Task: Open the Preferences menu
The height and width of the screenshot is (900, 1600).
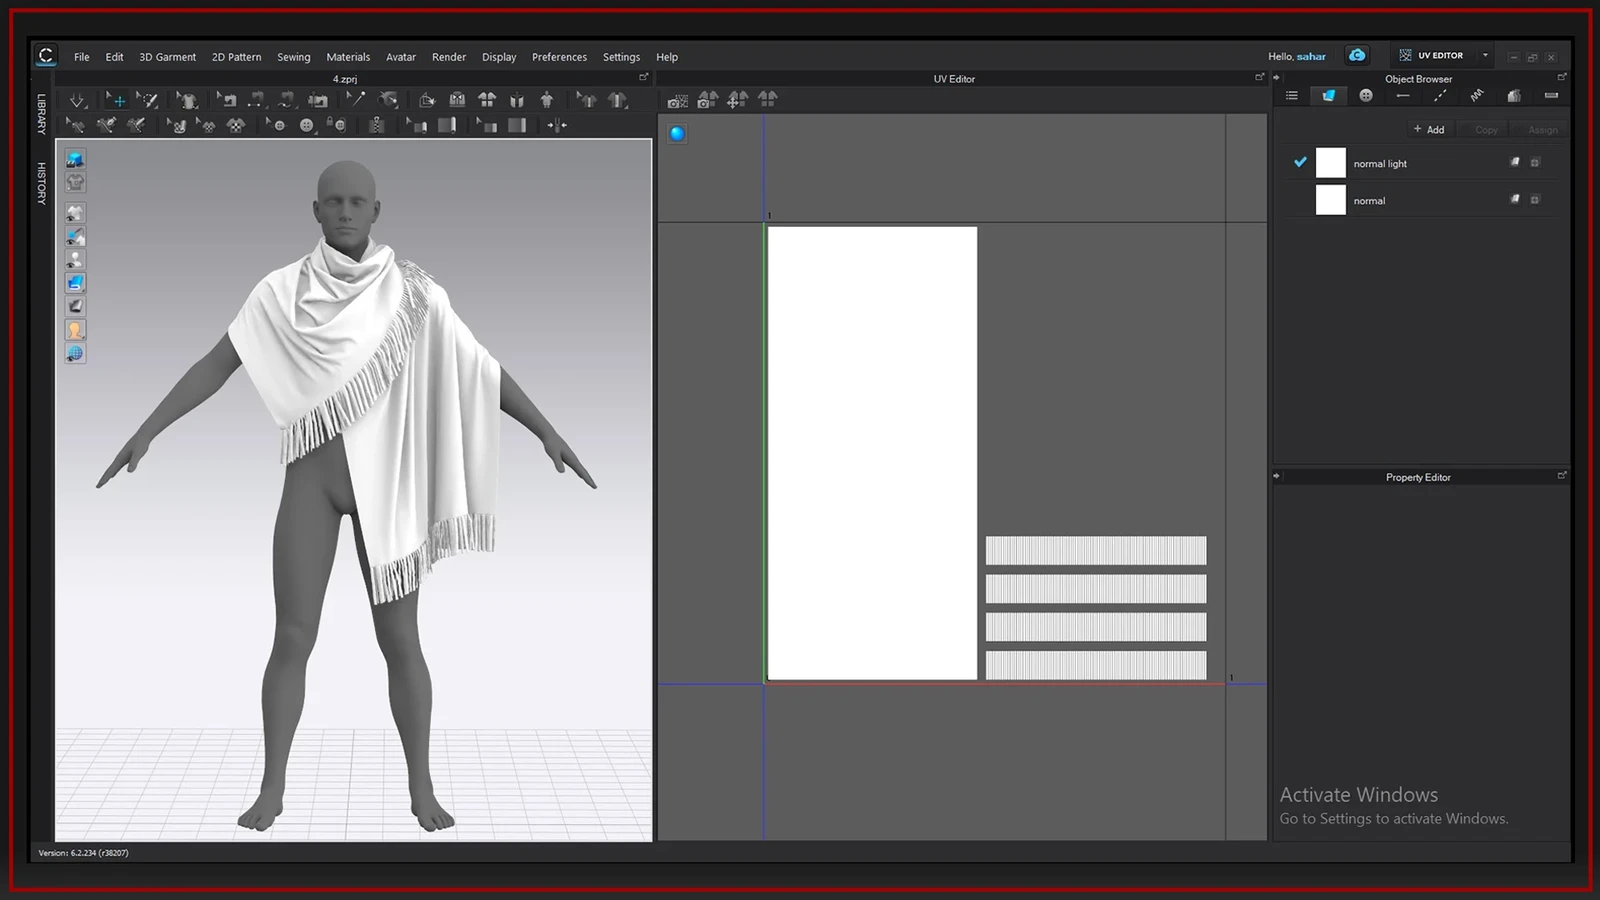Action: click(559, 57)
